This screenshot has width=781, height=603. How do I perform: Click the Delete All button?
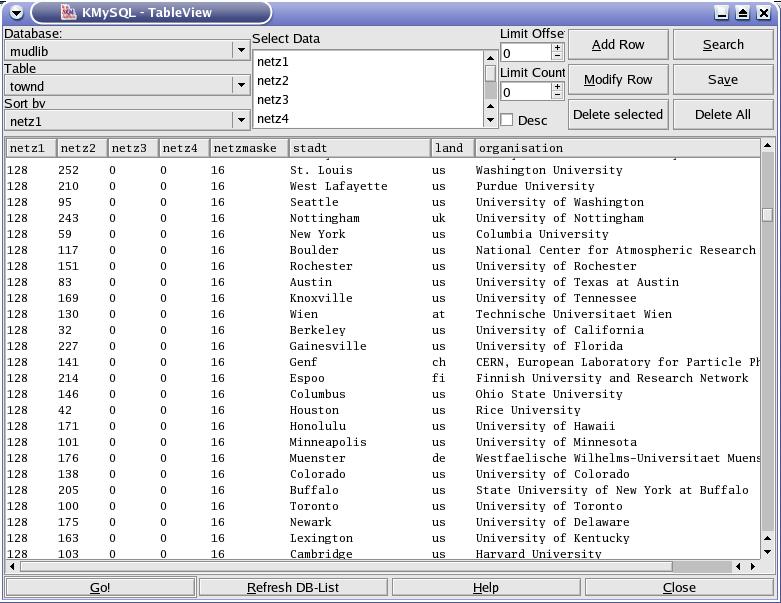tap(723, 115)
